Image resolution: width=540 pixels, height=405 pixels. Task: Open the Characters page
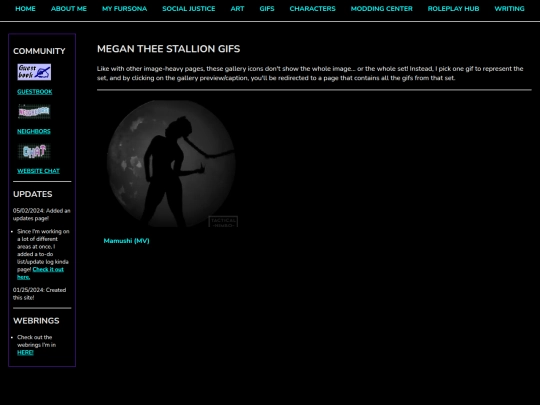[x=312, y=9]
